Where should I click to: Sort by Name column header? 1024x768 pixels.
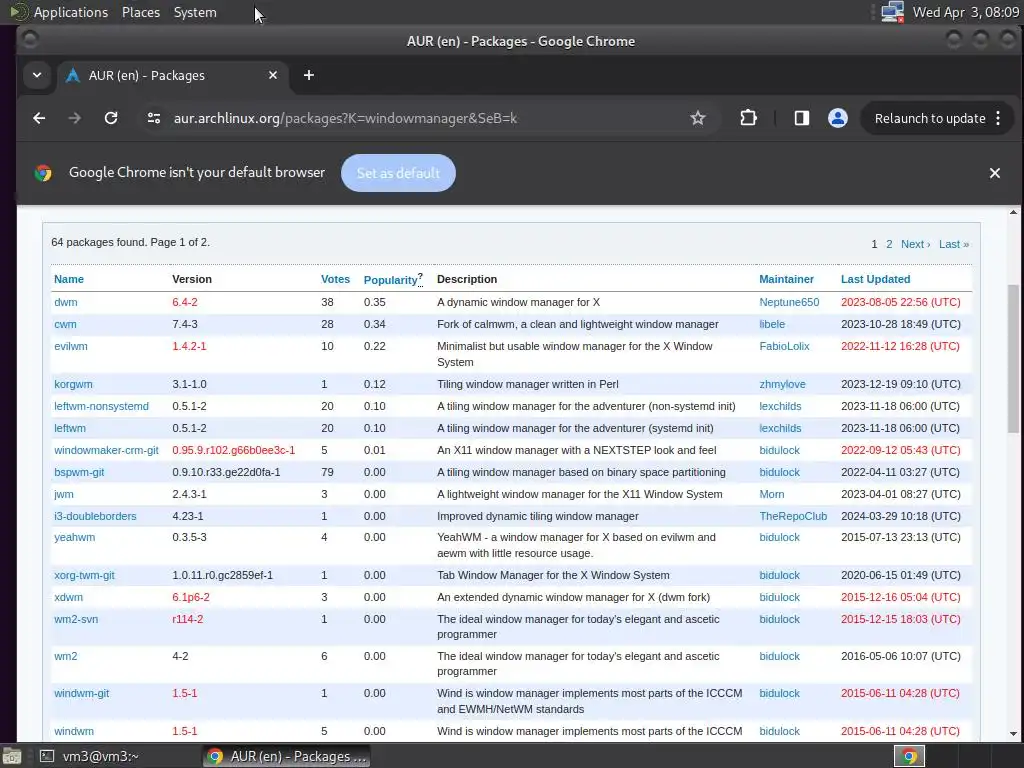point(69,279)
